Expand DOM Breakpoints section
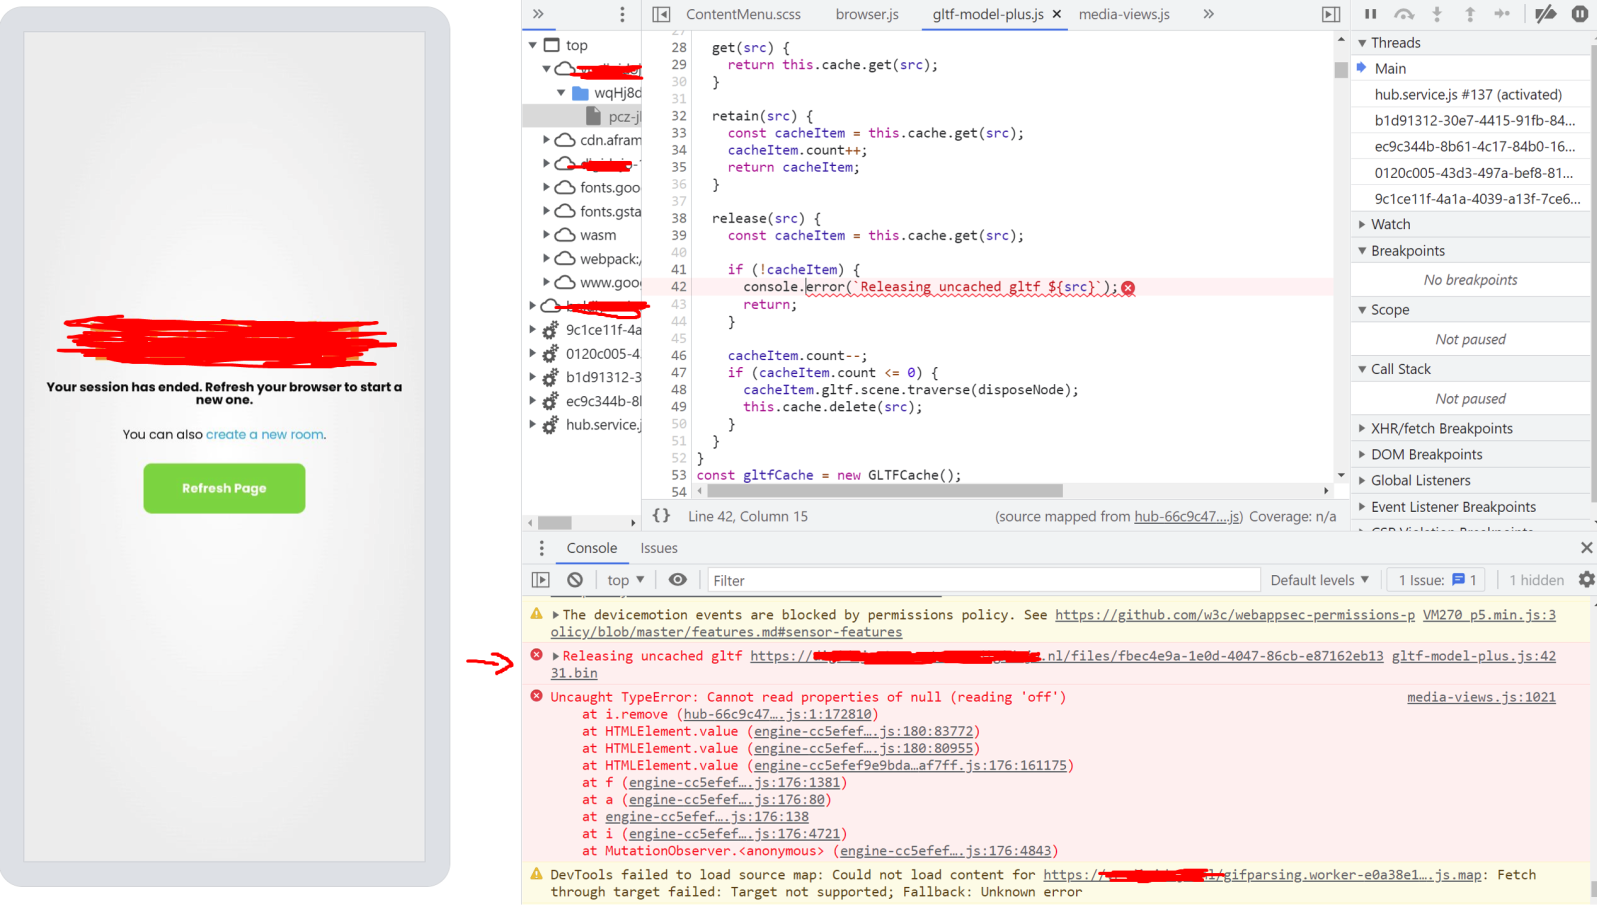The width and height of the screenshot is (1597, 908). (1362, 455)
